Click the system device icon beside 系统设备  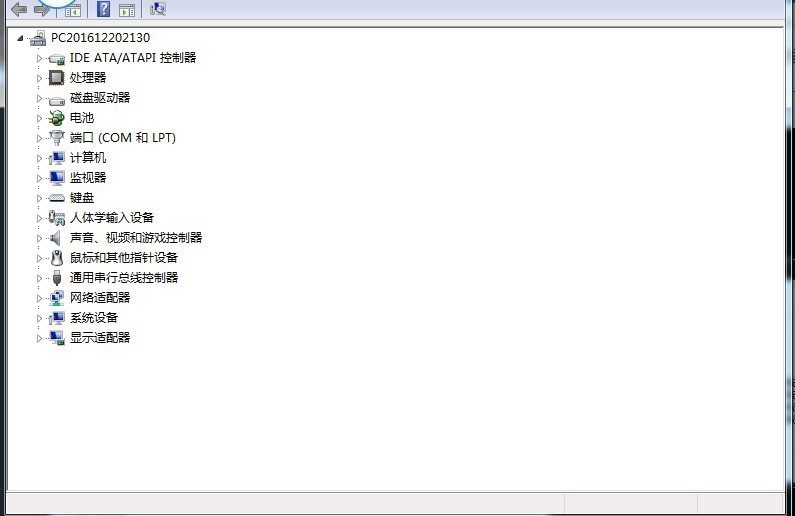[57, 318]
